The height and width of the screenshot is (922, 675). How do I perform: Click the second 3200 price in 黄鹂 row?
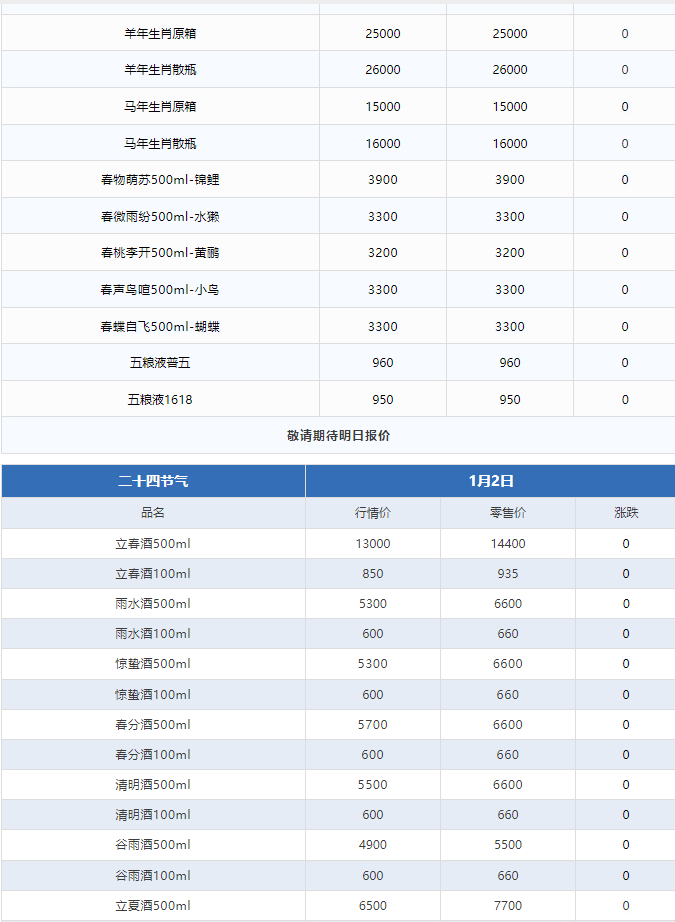tap(510, 252)
